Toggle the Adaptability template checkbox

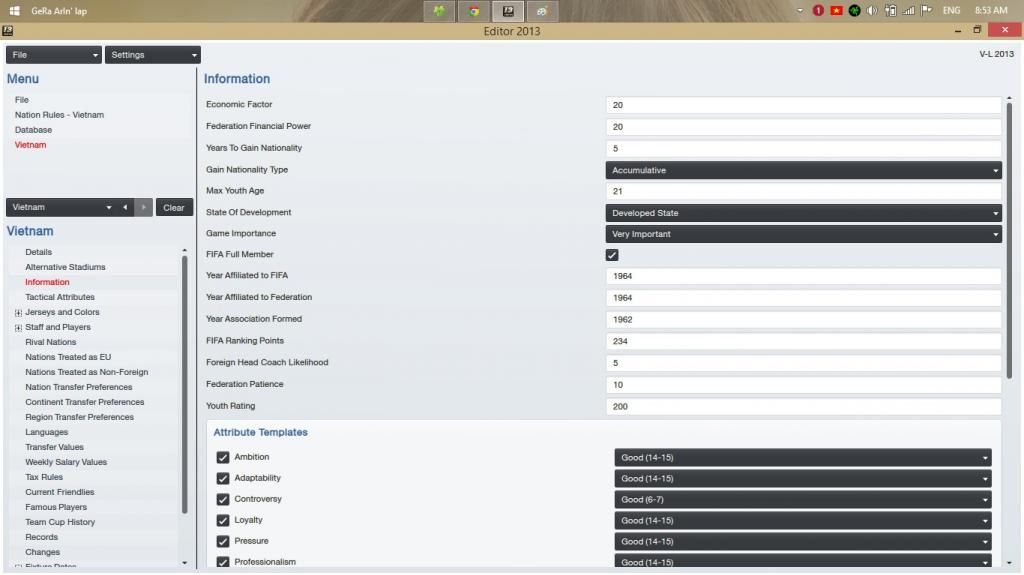[223, 478]
